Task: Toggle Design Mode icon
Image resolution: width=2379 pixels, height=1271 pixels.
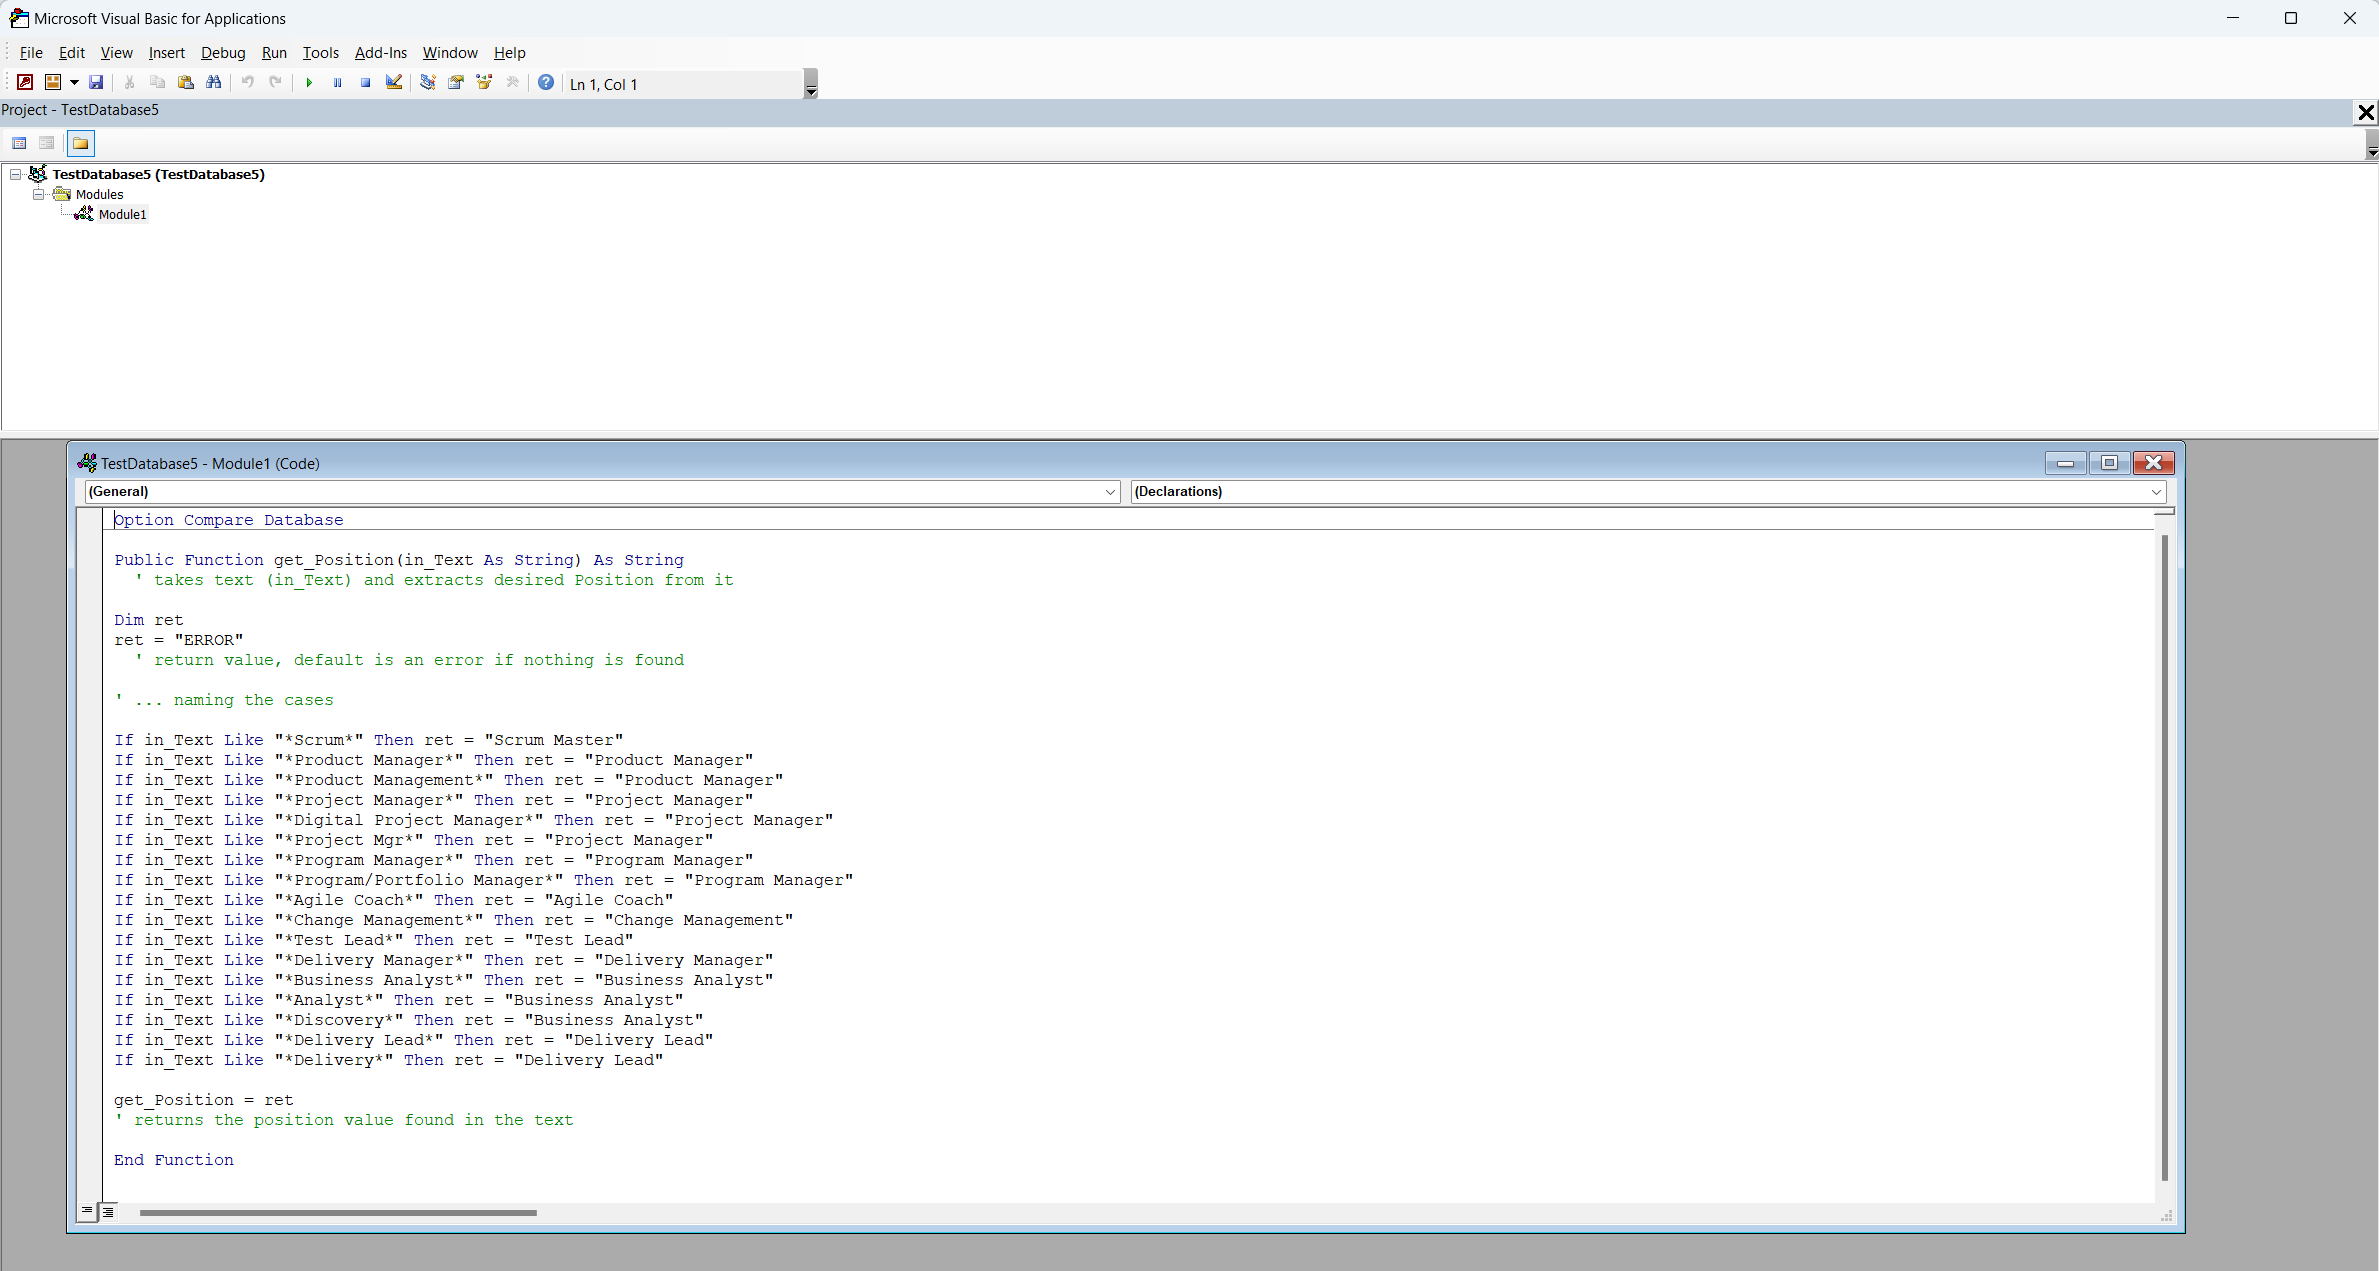Action: tap(394, 83)
